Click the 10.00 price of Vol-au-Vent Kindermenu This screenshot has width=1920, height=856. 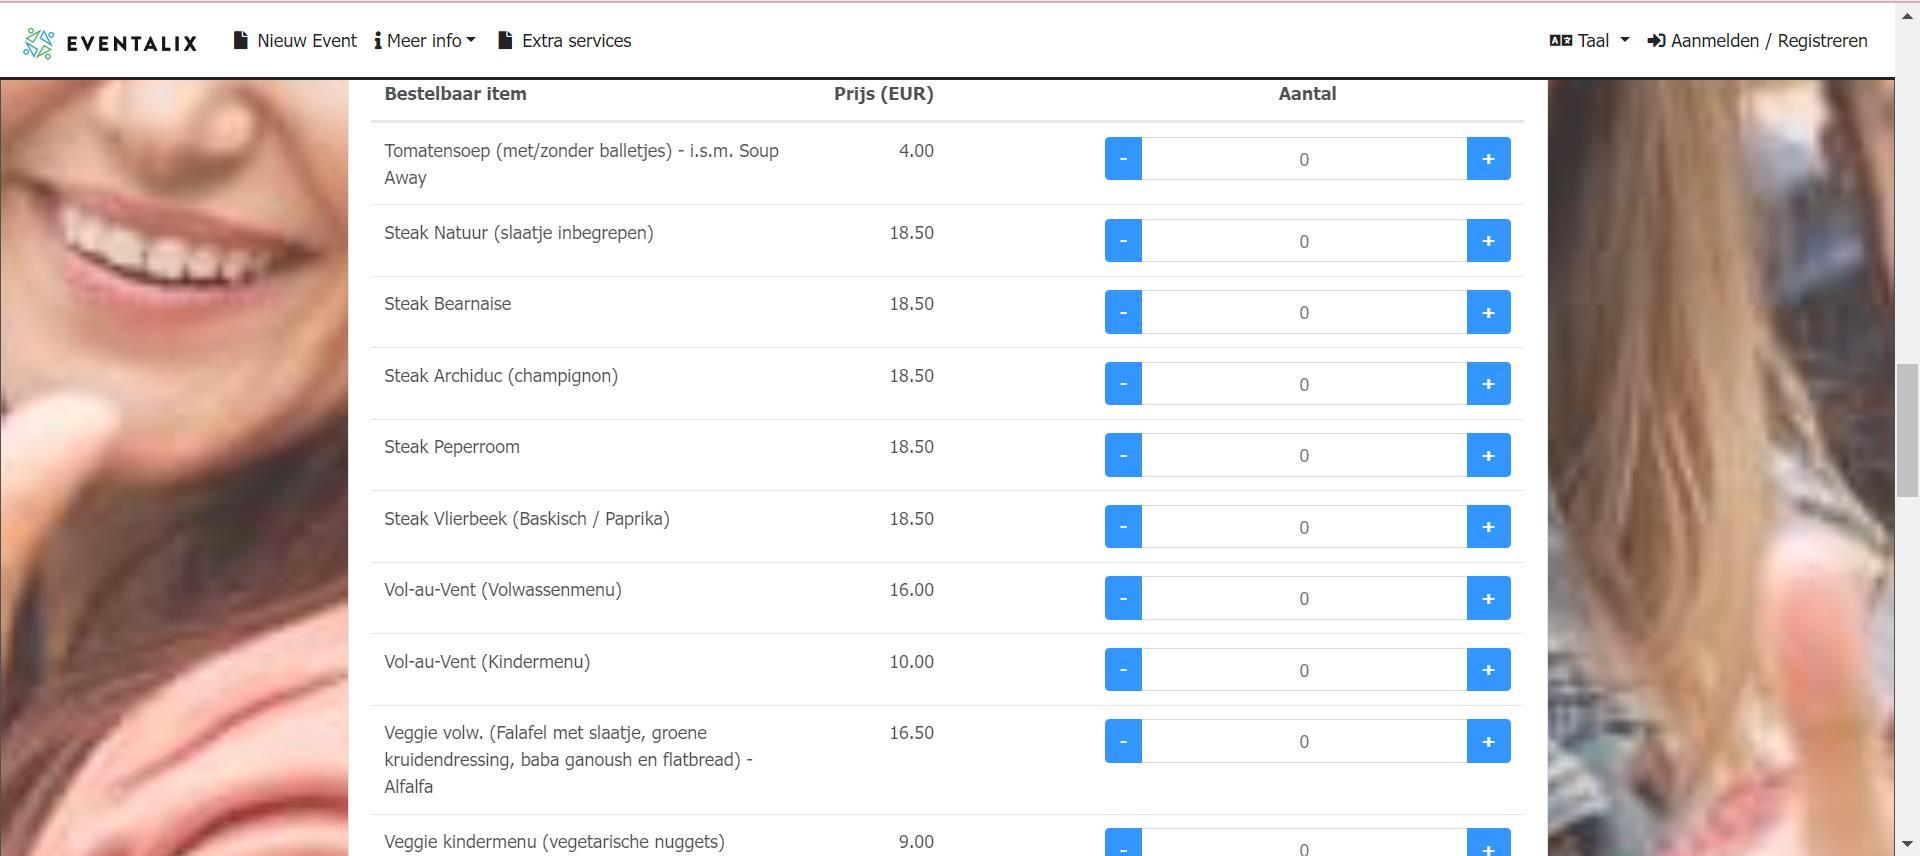pyautogui.click(x=912, y=662)
